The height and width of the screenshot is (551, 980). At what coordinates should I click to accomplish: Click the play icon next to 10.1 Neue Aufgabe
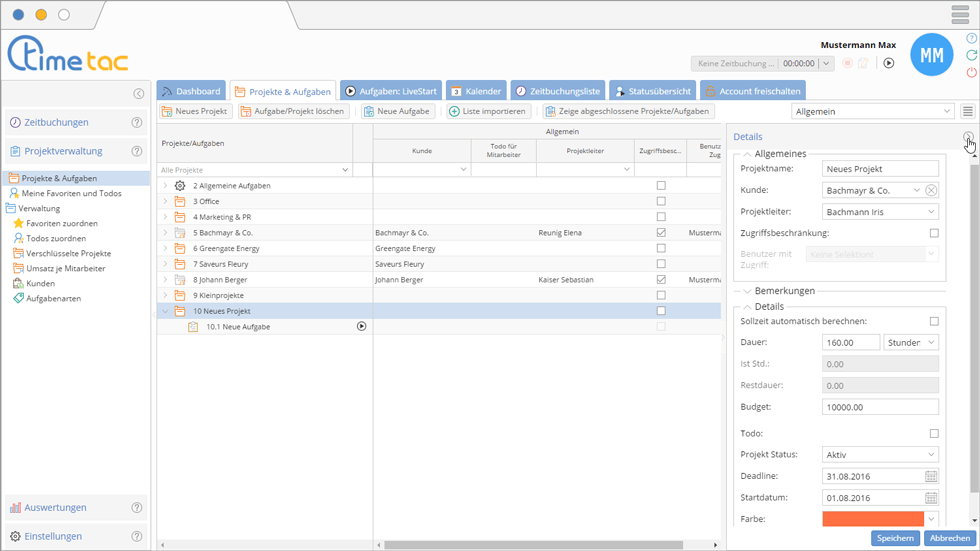pos(361,327)
